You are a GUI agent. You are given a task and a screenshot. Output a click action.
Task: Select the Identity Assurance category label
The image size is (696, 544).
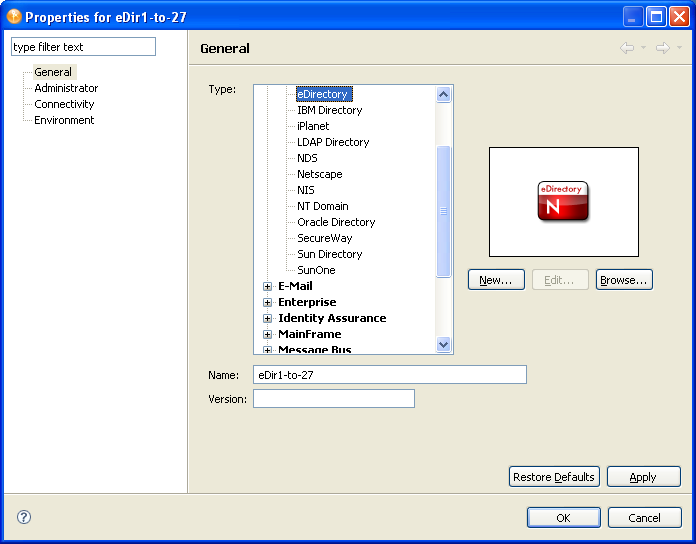[x=332, y=318]
